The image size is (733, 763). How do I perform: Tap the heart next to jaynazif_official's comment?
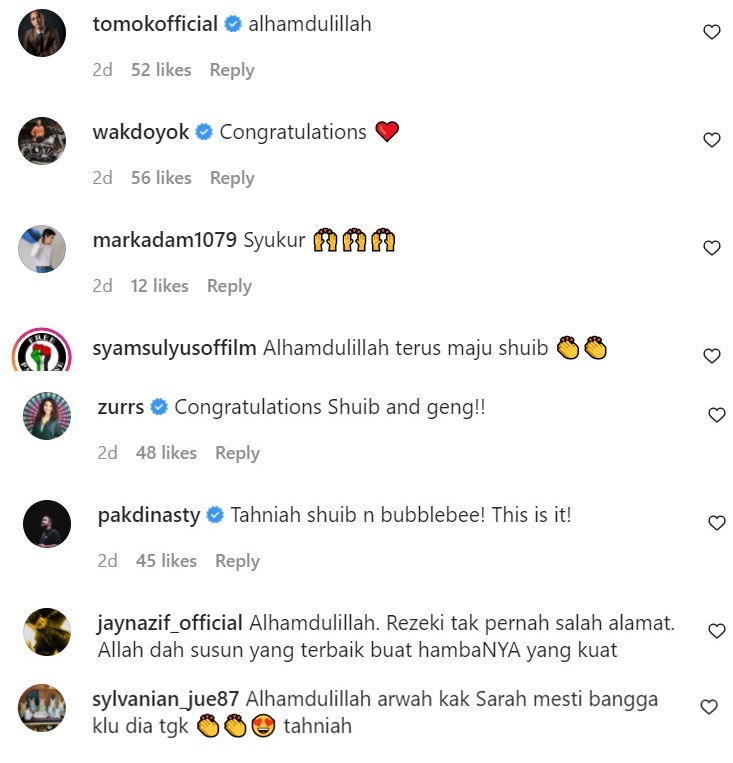pos(716,631)
